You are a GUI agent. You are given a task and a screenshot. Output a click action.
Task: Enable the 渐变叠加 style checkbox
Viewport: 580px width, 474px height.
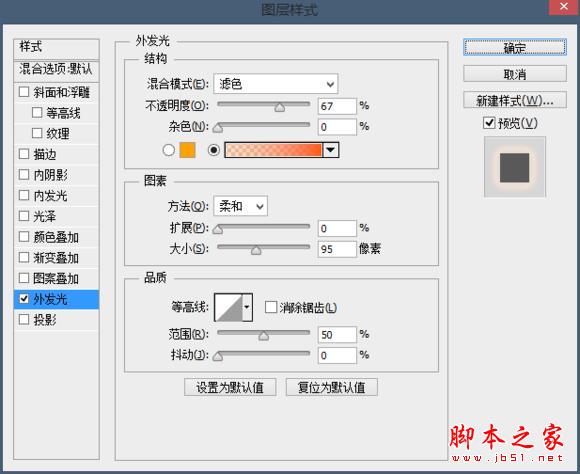[24, 258]
